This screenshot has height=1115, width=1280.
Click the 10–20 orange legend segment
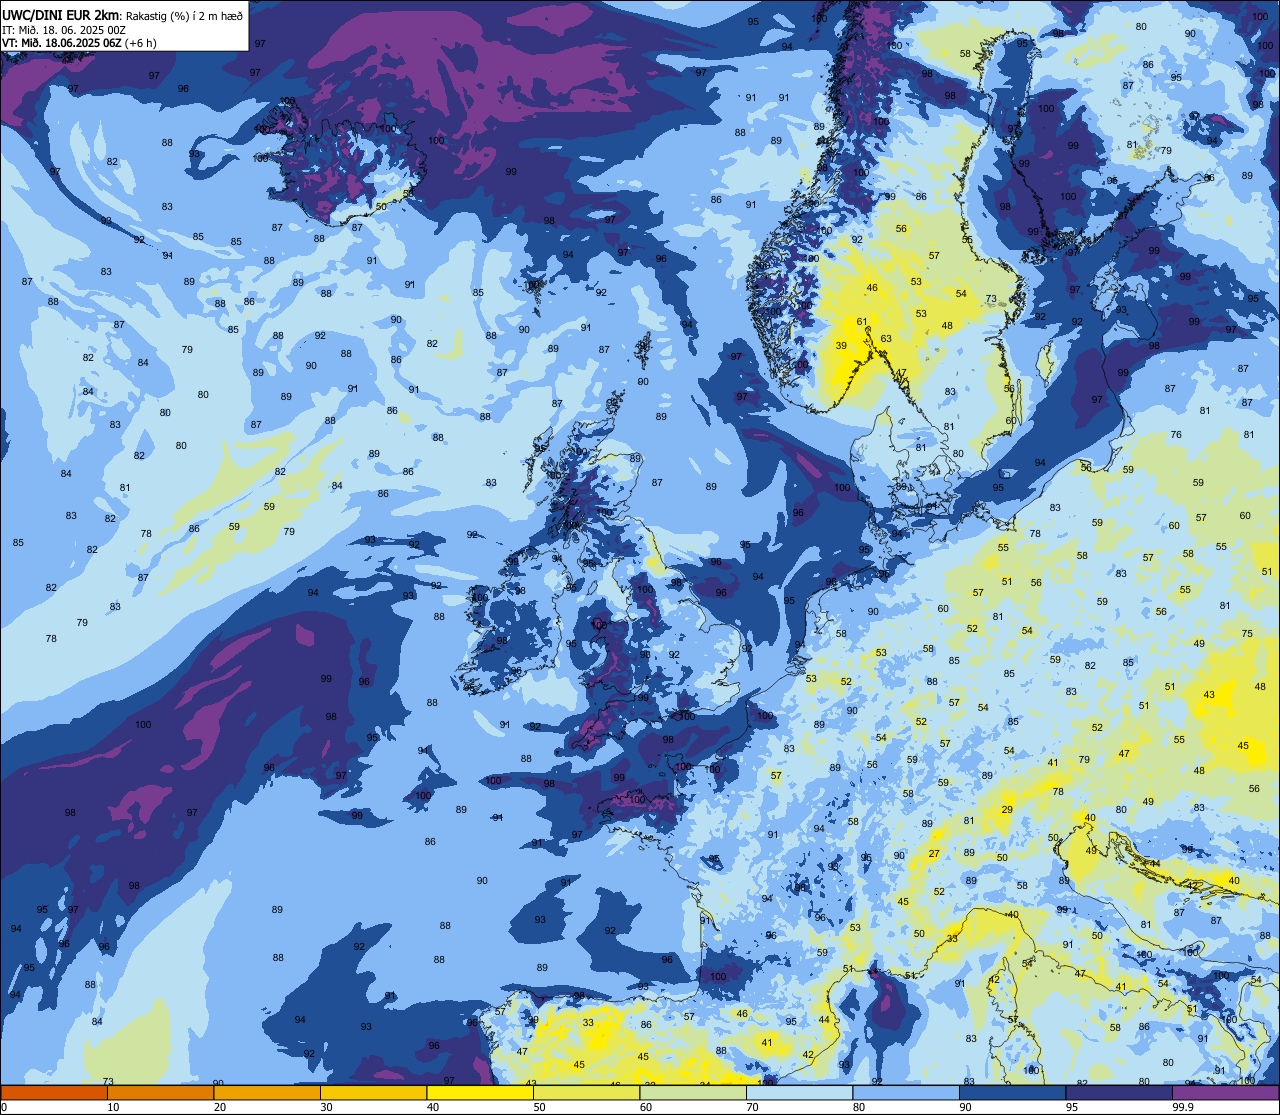(x=161, y=1093)
